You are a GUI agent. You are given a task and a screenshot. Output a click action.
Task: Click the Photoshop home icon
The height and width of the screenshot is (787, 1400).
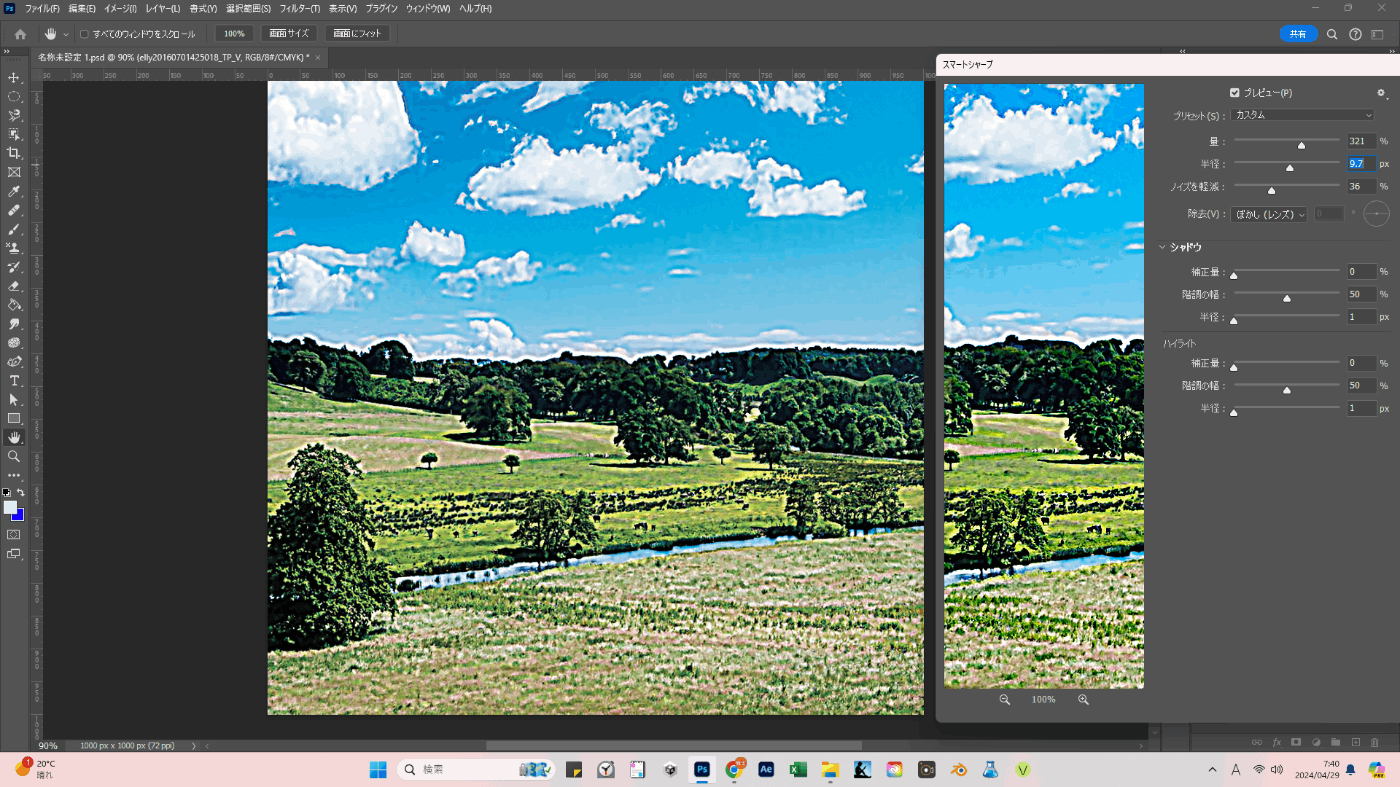point(20,34)
